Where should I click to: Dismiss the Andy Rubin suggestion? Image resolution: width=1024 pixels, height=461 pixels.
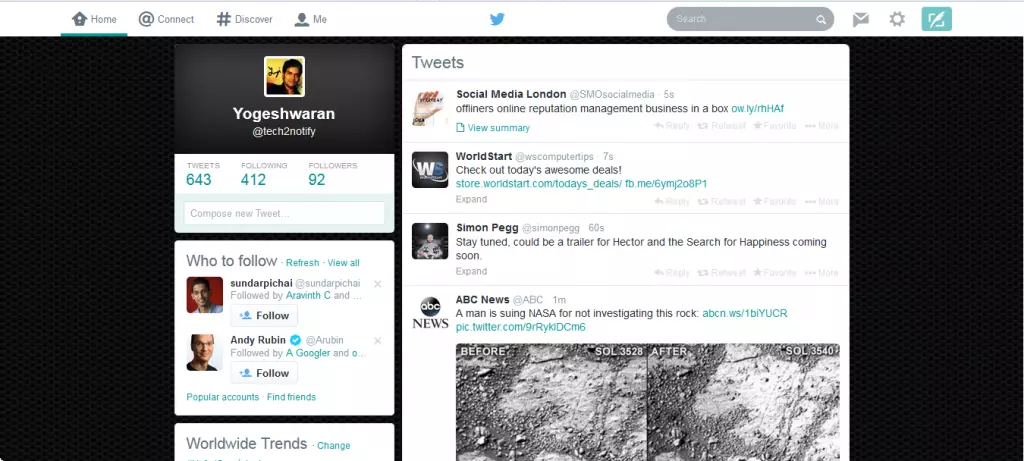click(x=377, y=341)
